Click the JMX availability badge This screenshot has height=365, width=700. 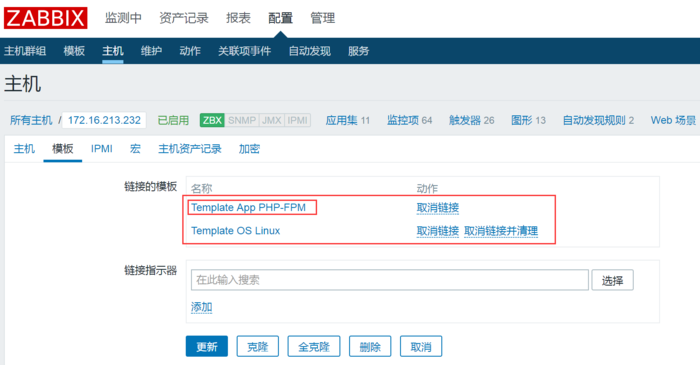[271, 120]
